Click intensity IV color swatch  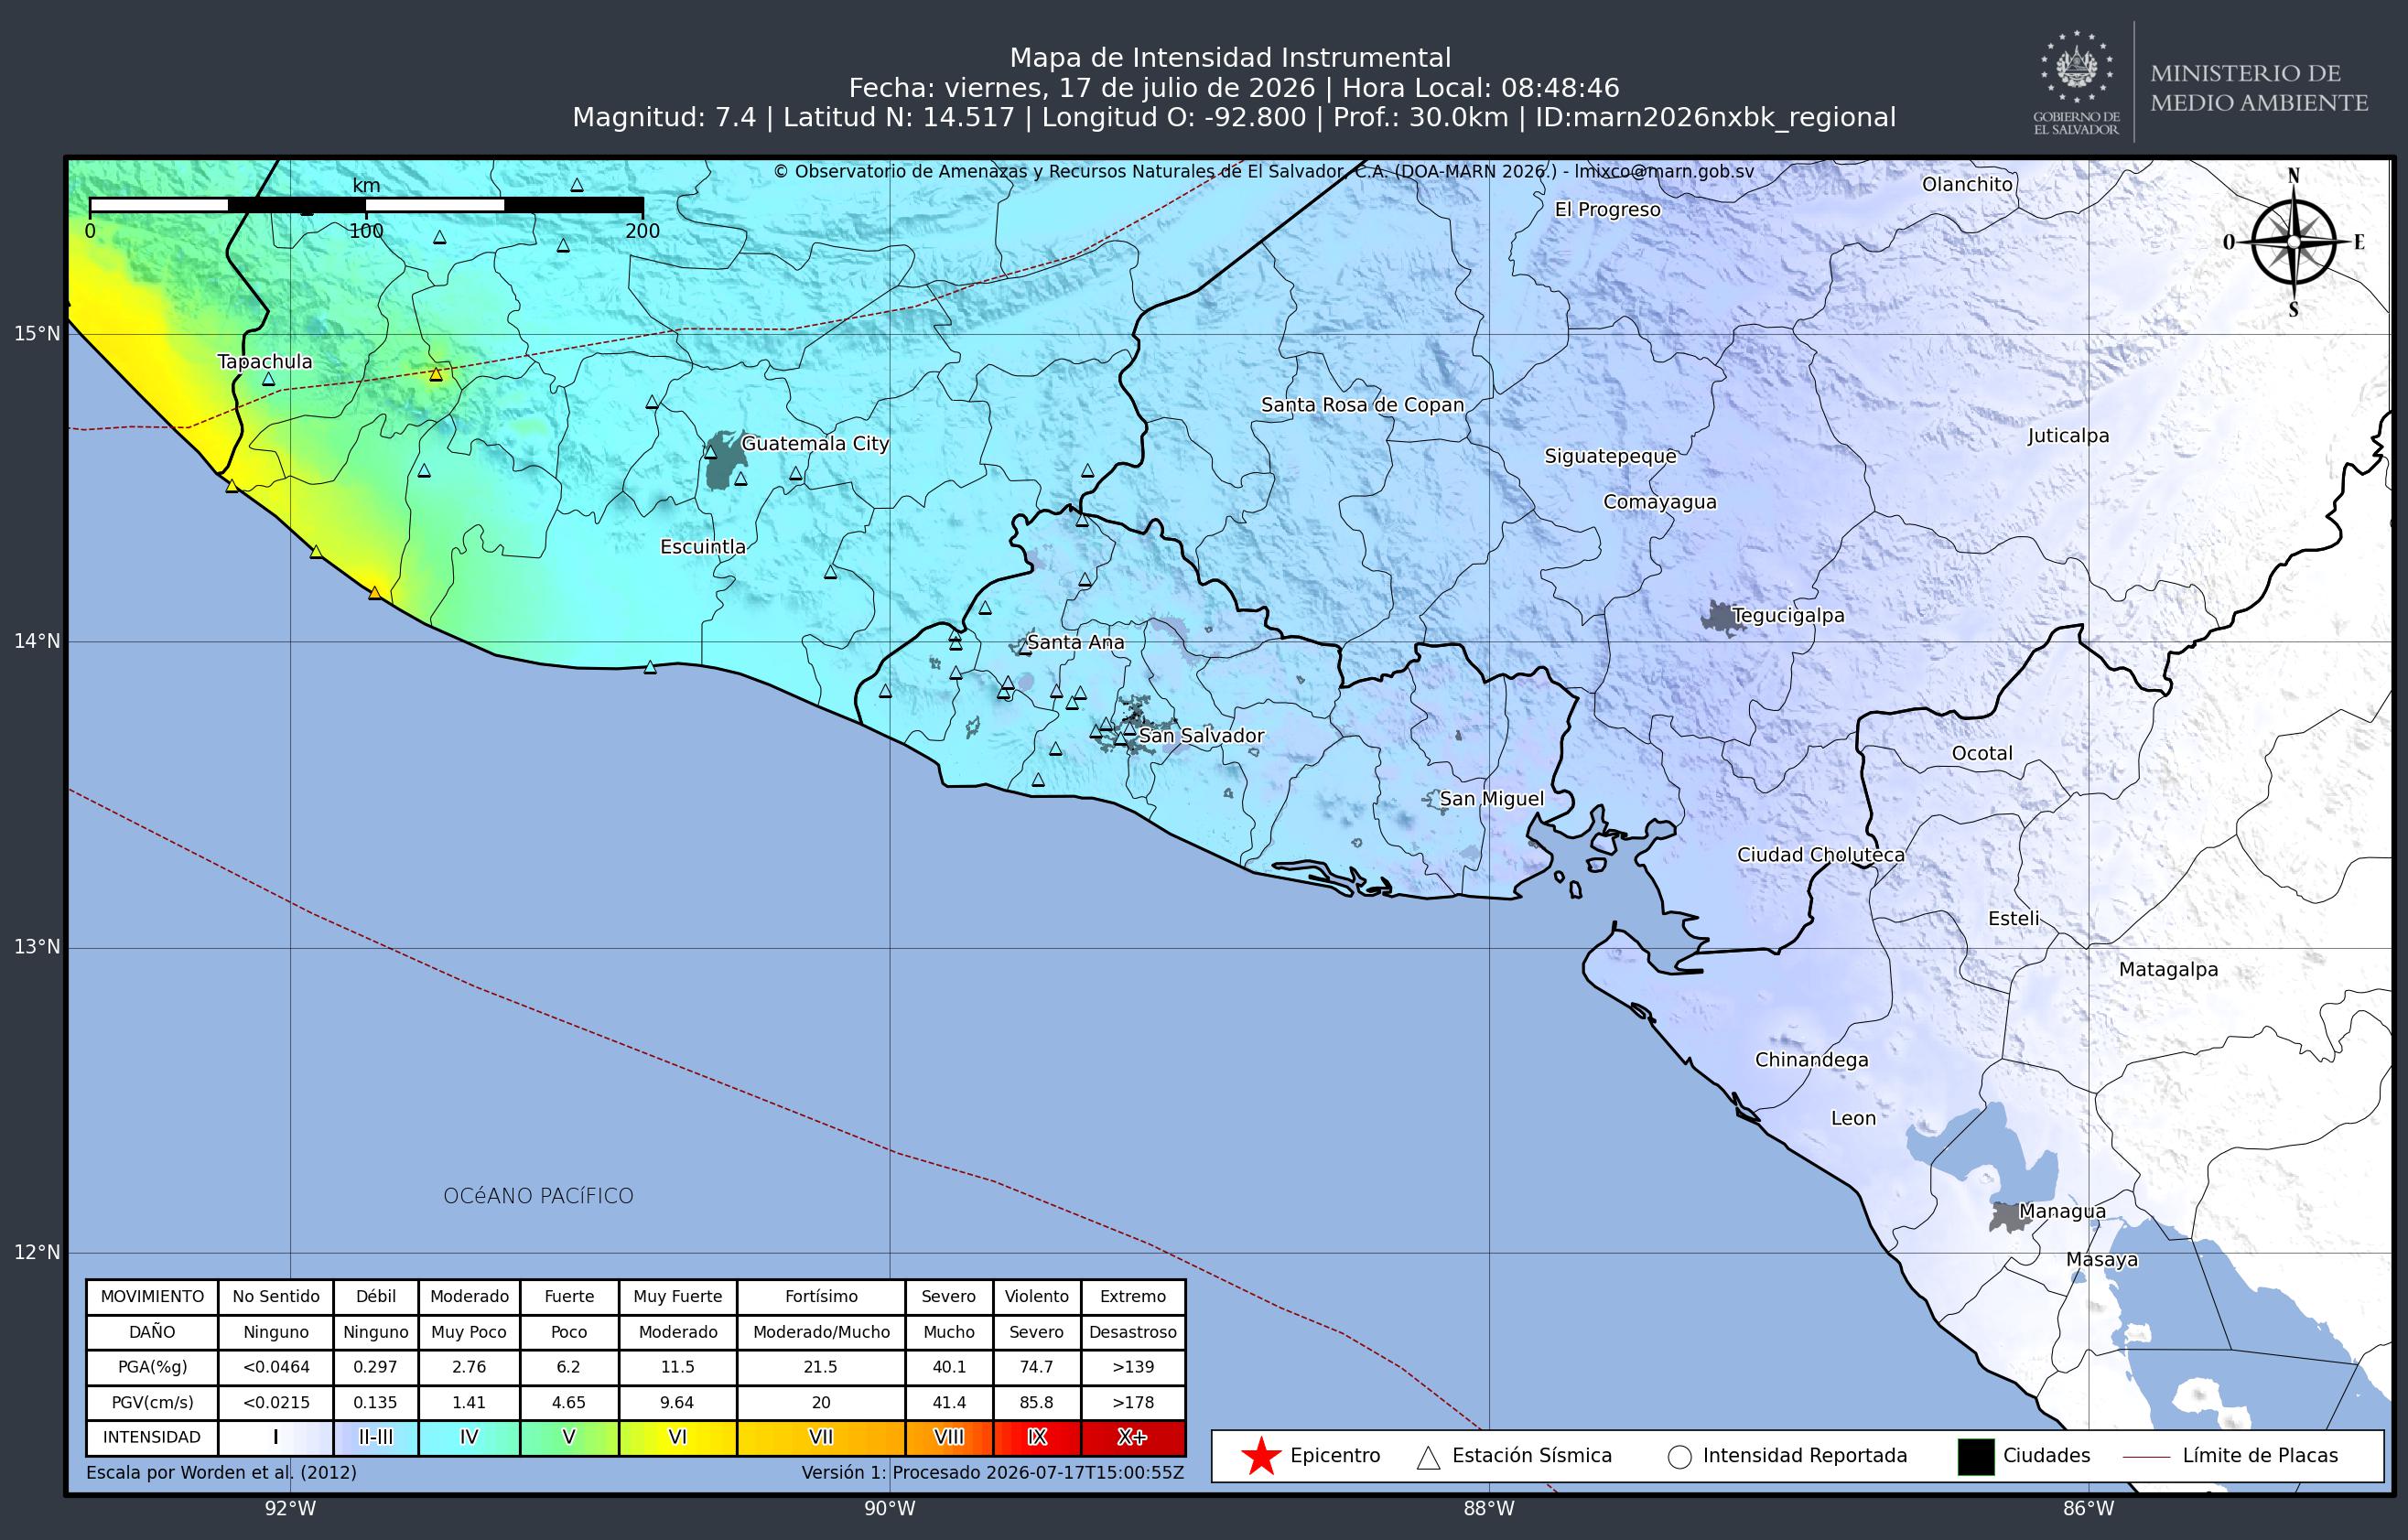469,1438
